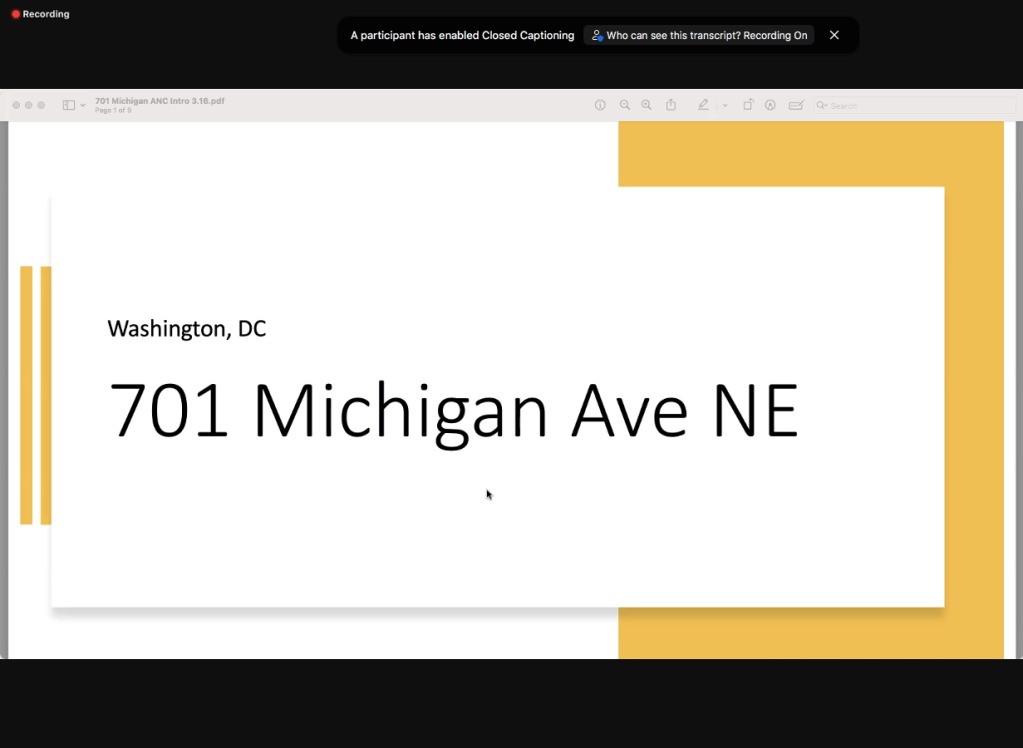
Task: Click the '701 Michigan Ave NE' slide heading
Action: pyautogui.click(x=453, y=410)
